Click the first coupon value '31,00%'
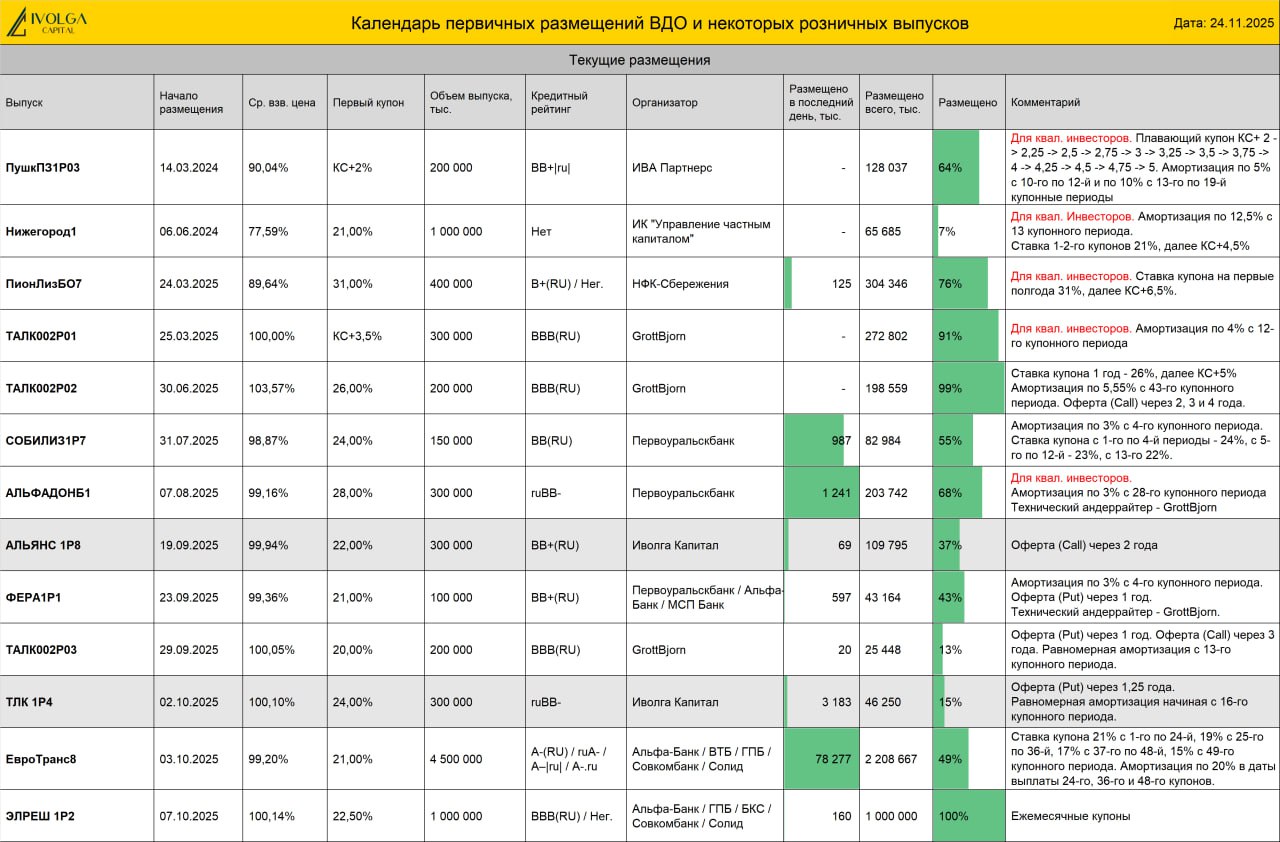This screenshot has height=842, width=1280. [353, 284]
